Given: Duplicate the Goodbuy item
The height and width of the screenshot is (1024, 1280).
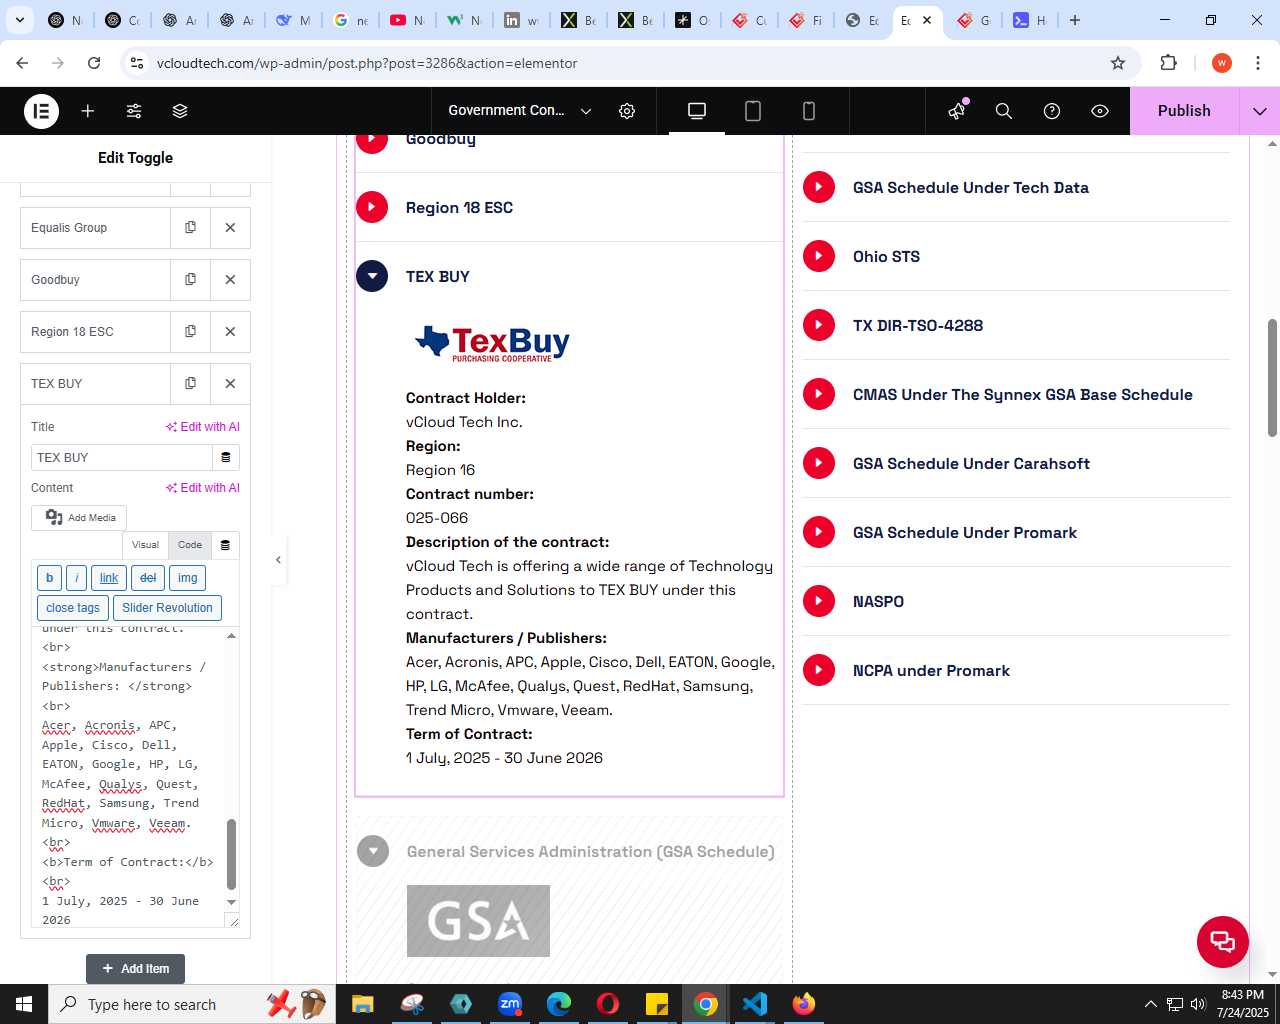Looking at the screenshot, I should (x=190, y=280).
